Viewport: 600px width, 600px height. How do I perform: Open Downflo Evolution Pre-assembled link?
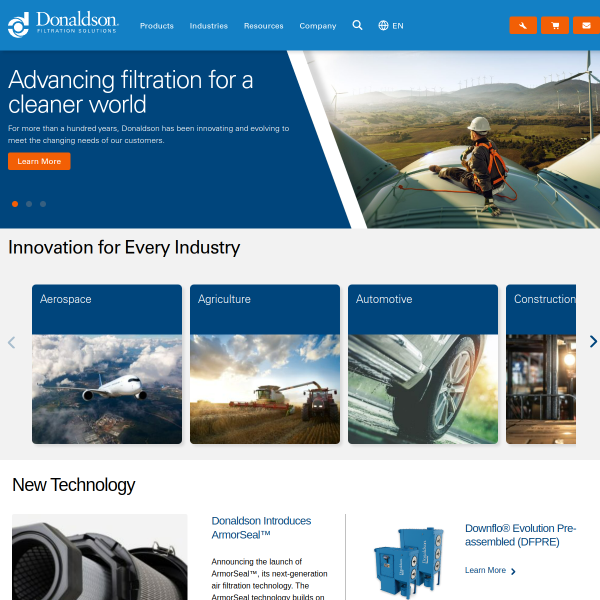520,535
